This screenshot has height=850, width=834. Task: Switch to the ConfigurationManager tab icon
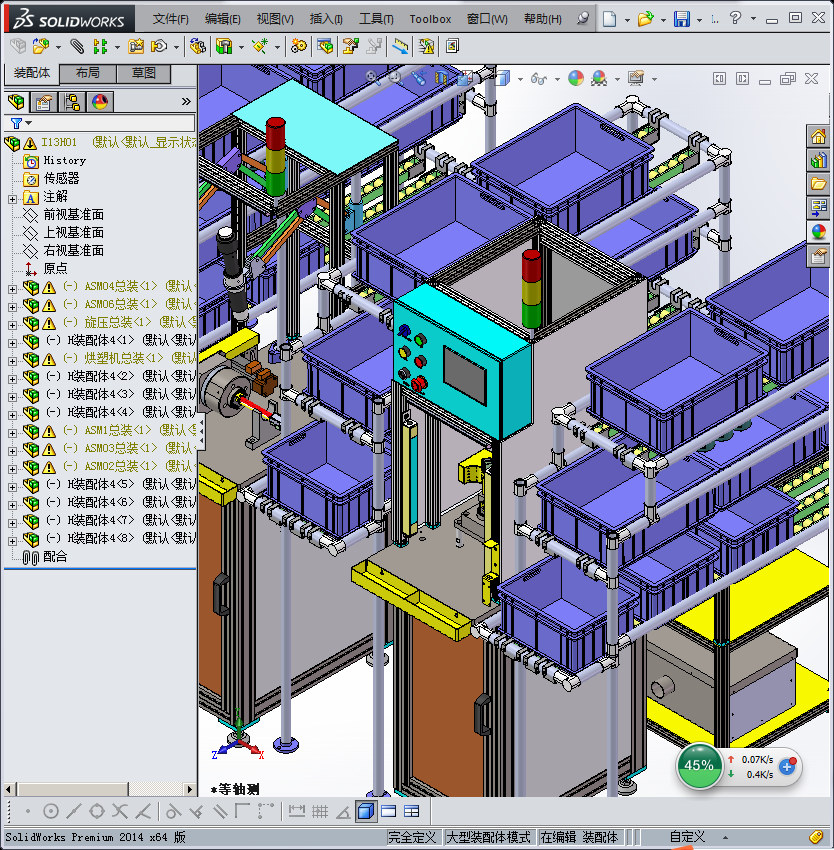pyautogui.click(x=72, y=102)
